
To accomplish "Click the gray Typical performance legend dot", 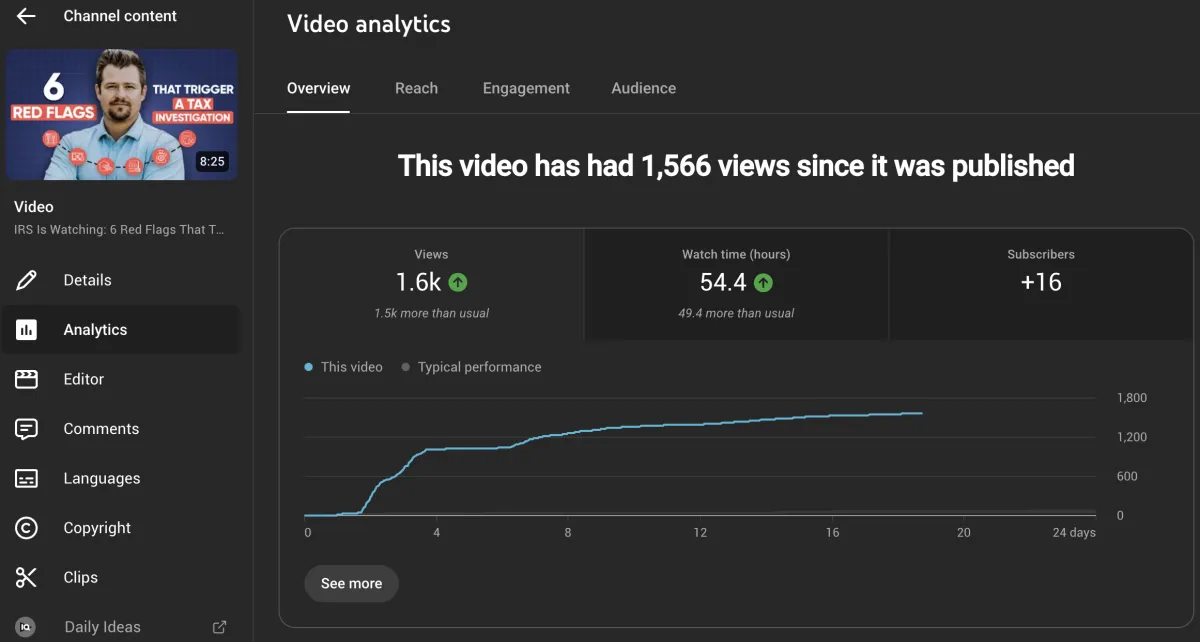I will pyautogui.click(x=406, y=368).
